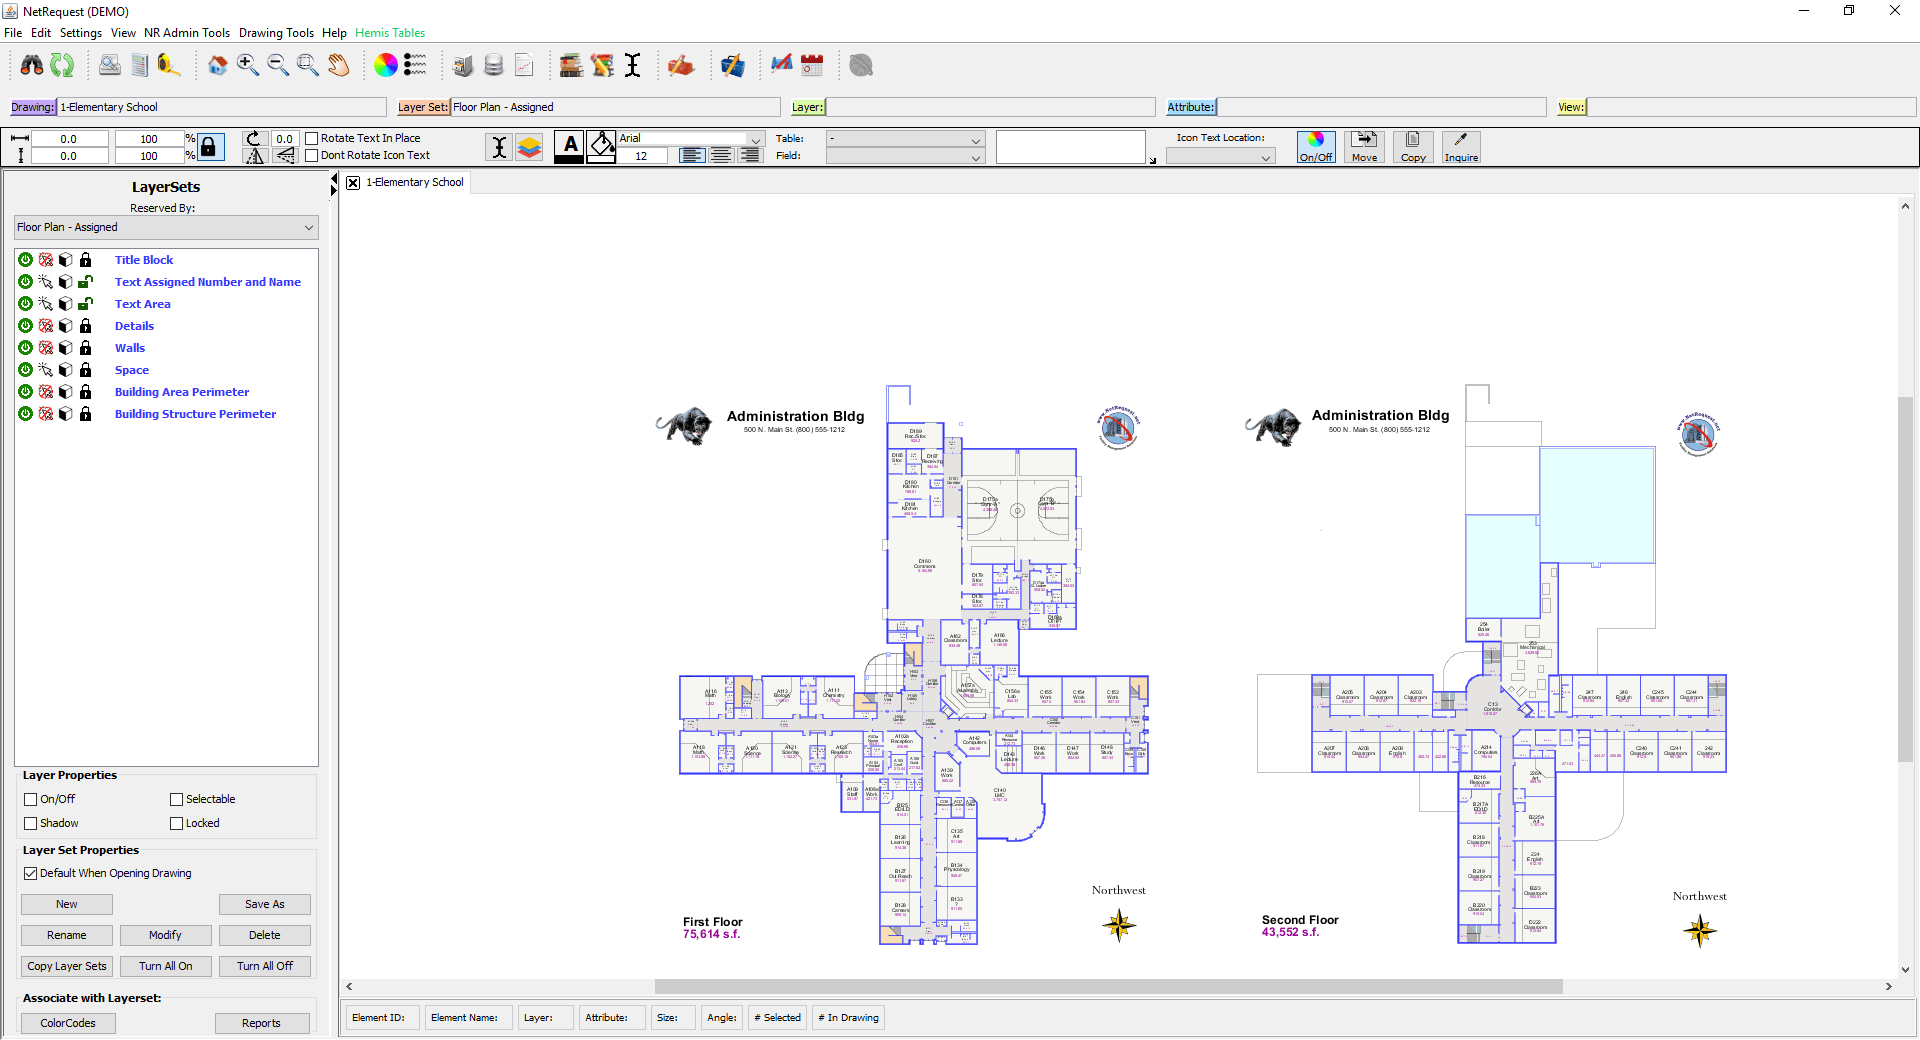Screen dimensions: 1920x1040
Task: Check Rotate Text In Place checkbox
Action: tap(312, 139)
